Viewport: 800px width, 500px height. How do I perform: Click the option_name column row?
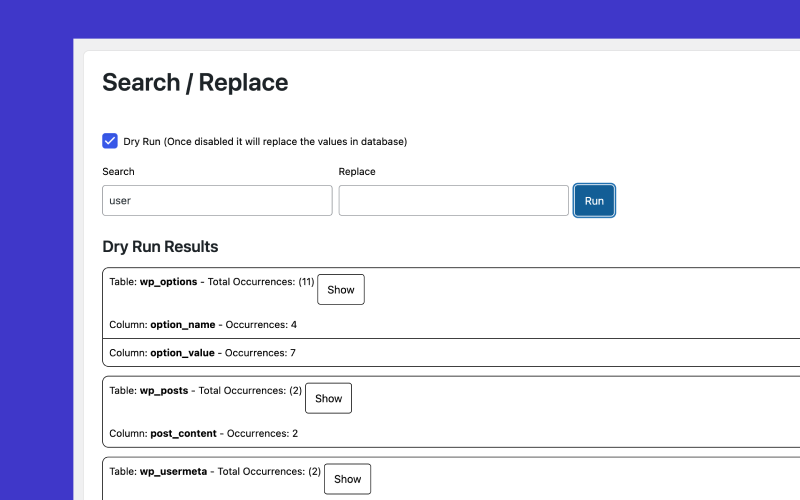click(x=203, y=325)
